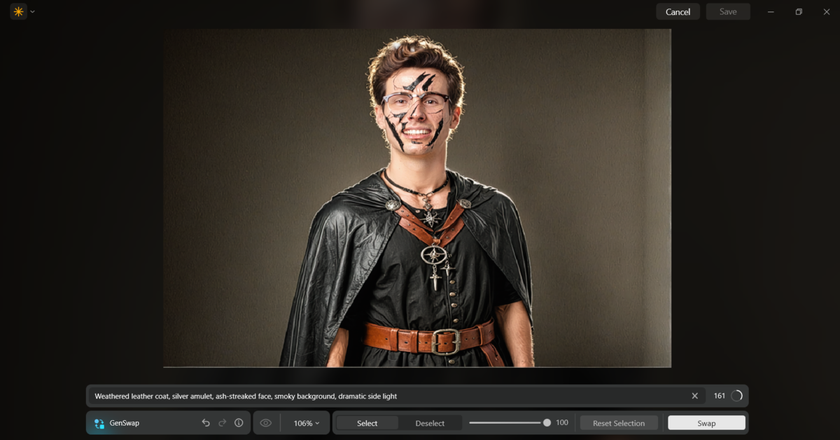This screenshot has height=440, width=840.
Task: Maximize the application window
Action: (799, 12)
